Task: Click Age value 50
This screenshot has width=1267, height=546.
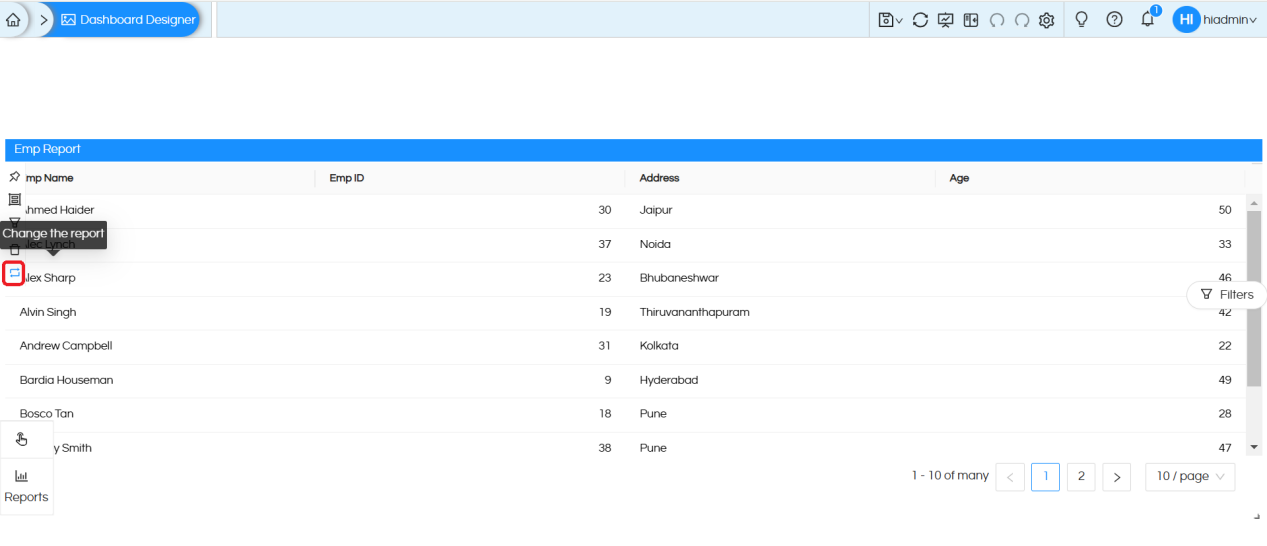Action: point(1225,210)
